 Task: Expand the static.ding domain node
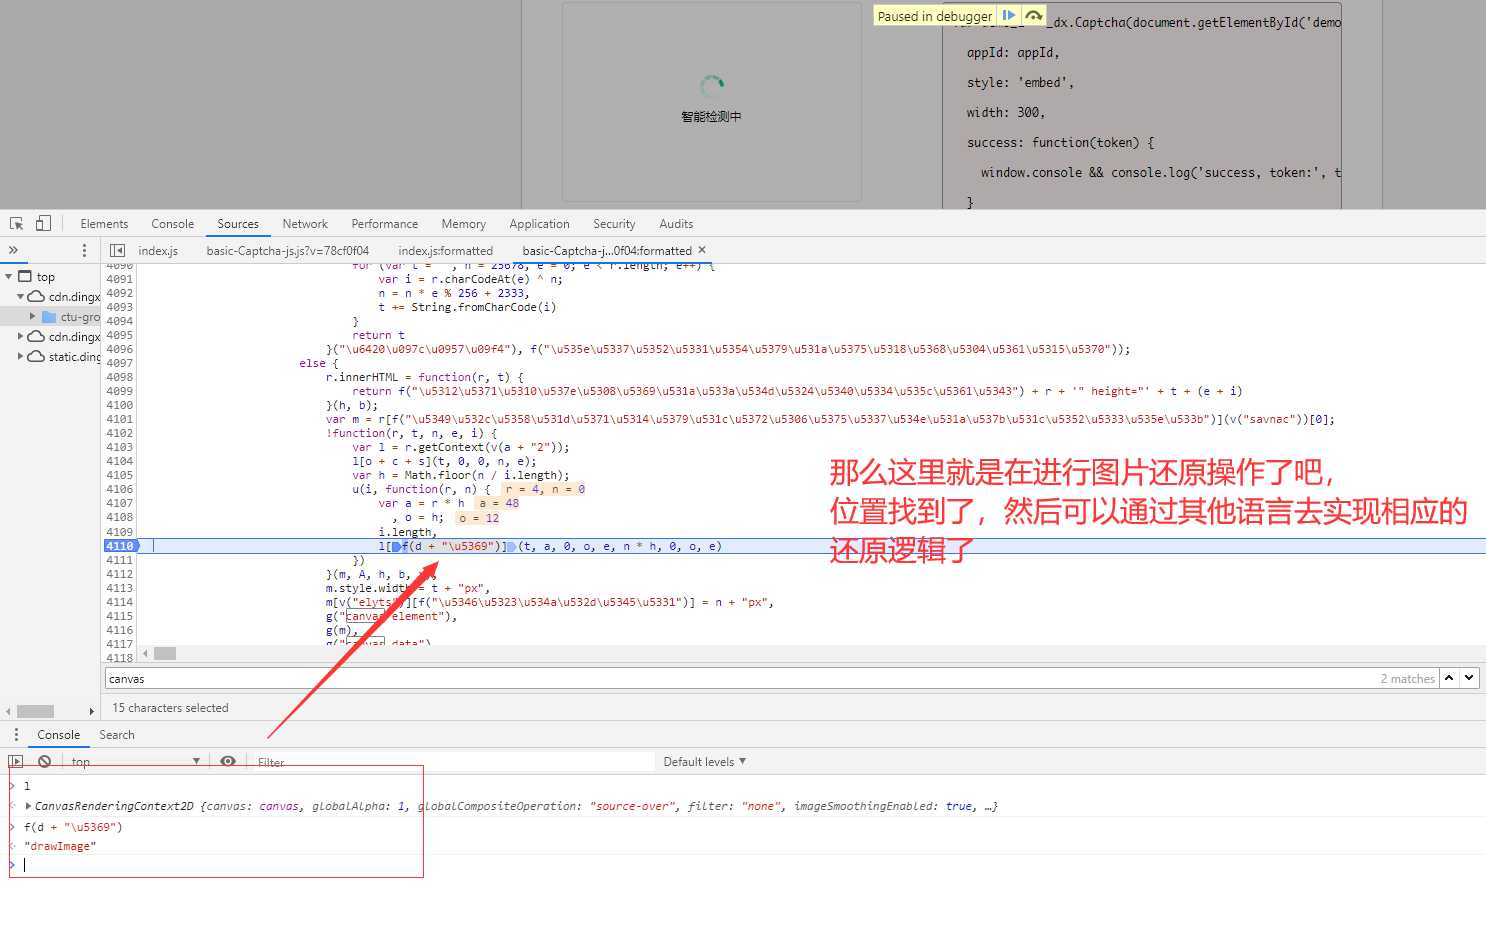(20, 356)
